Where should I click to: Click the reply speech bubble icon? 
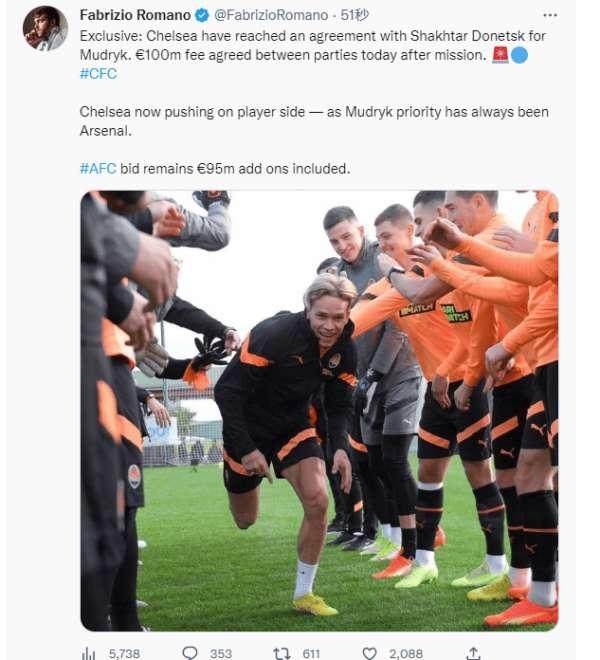point(190,653)
